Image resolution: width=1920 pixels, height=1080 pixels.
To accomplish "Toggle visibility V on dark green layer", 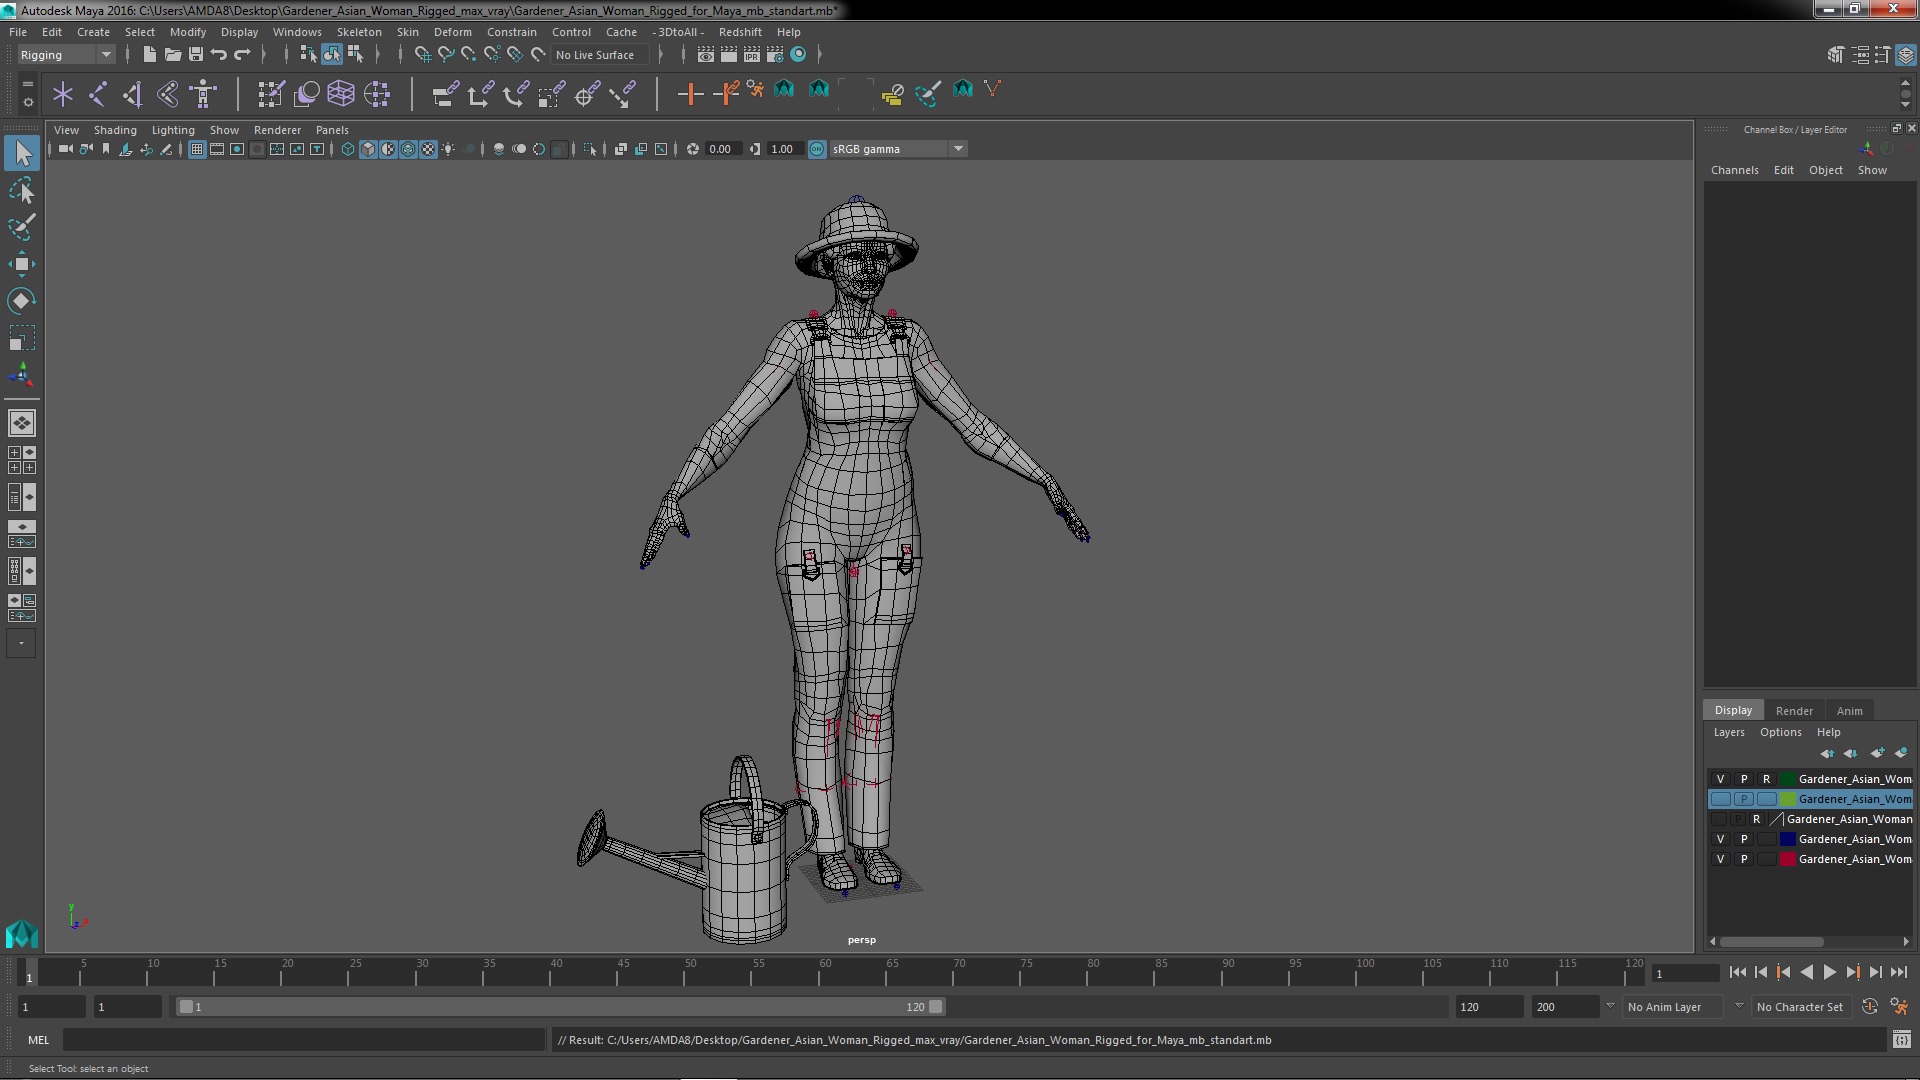I will pyautogui.click(x=1720, y=779).
